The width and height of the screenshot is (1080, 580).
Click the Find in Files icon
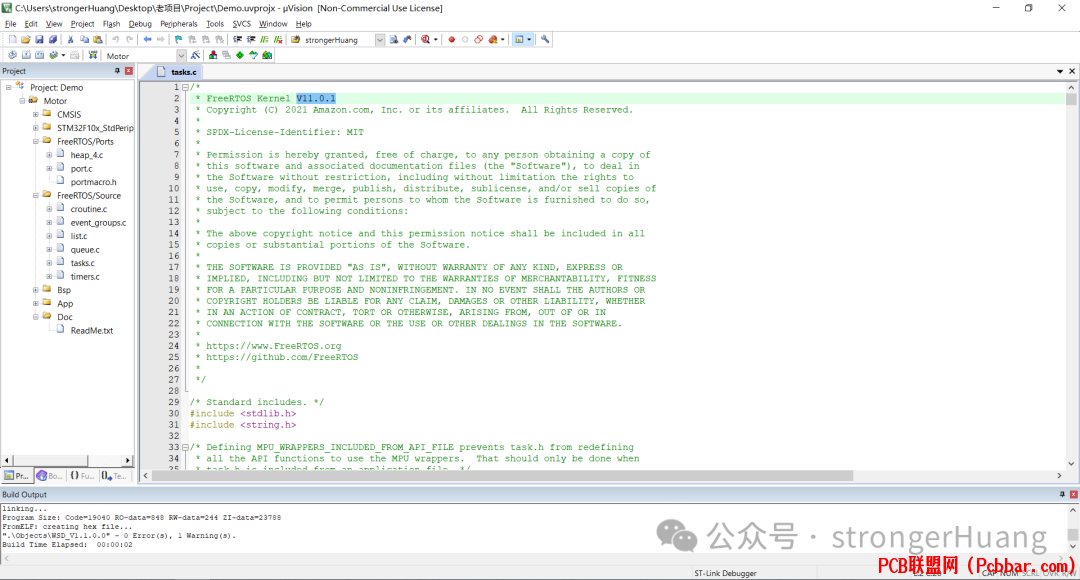[x=394, y=40]
